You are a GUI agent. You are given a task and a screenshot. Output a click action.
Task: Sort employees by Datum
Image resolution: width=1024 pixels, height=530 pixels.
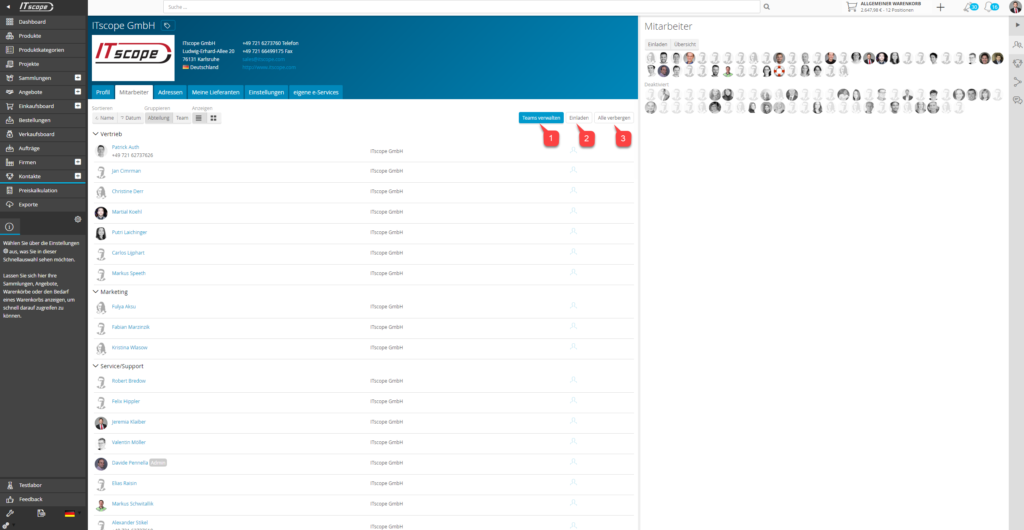pos(131,118)
